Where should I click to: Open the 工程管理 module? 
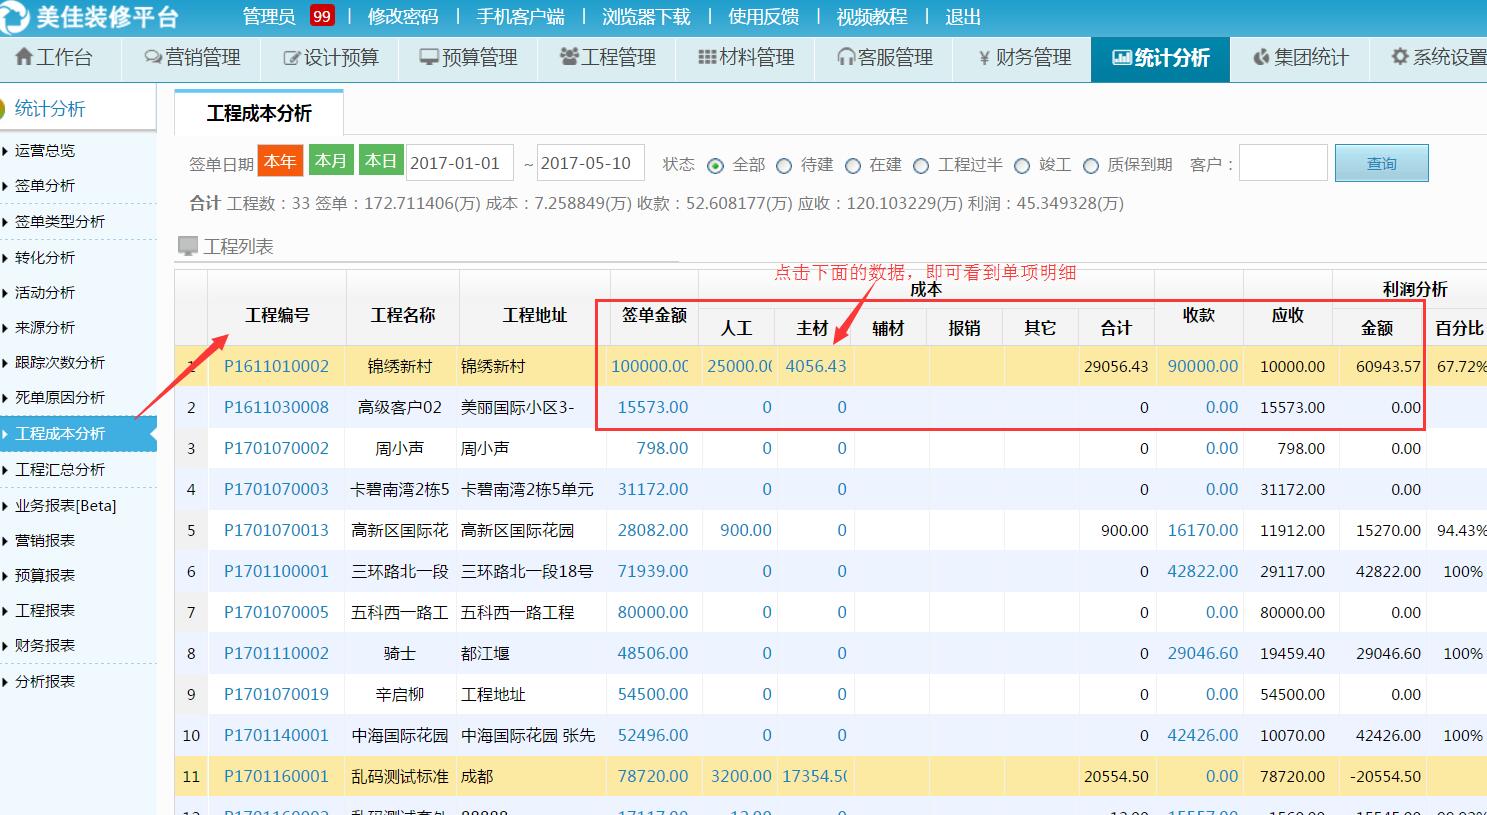[x=607, y=58]
